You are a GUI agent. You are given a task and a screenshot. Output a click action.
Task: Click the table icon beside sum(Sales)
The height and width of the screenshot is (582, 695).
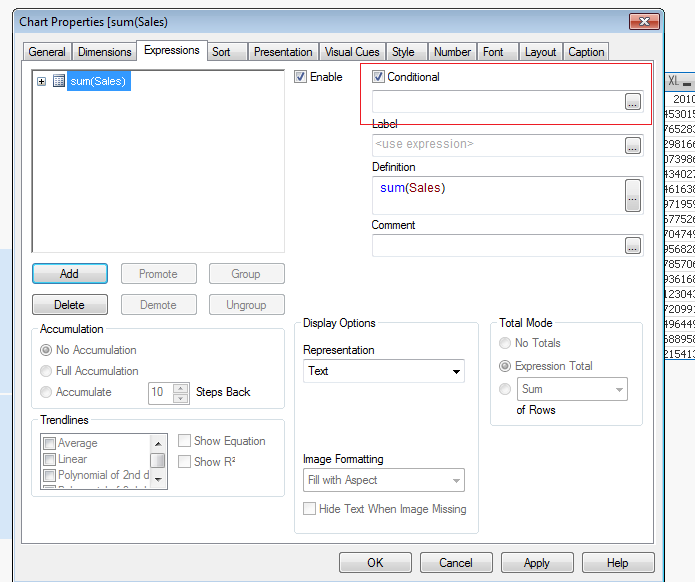point(59,81)
